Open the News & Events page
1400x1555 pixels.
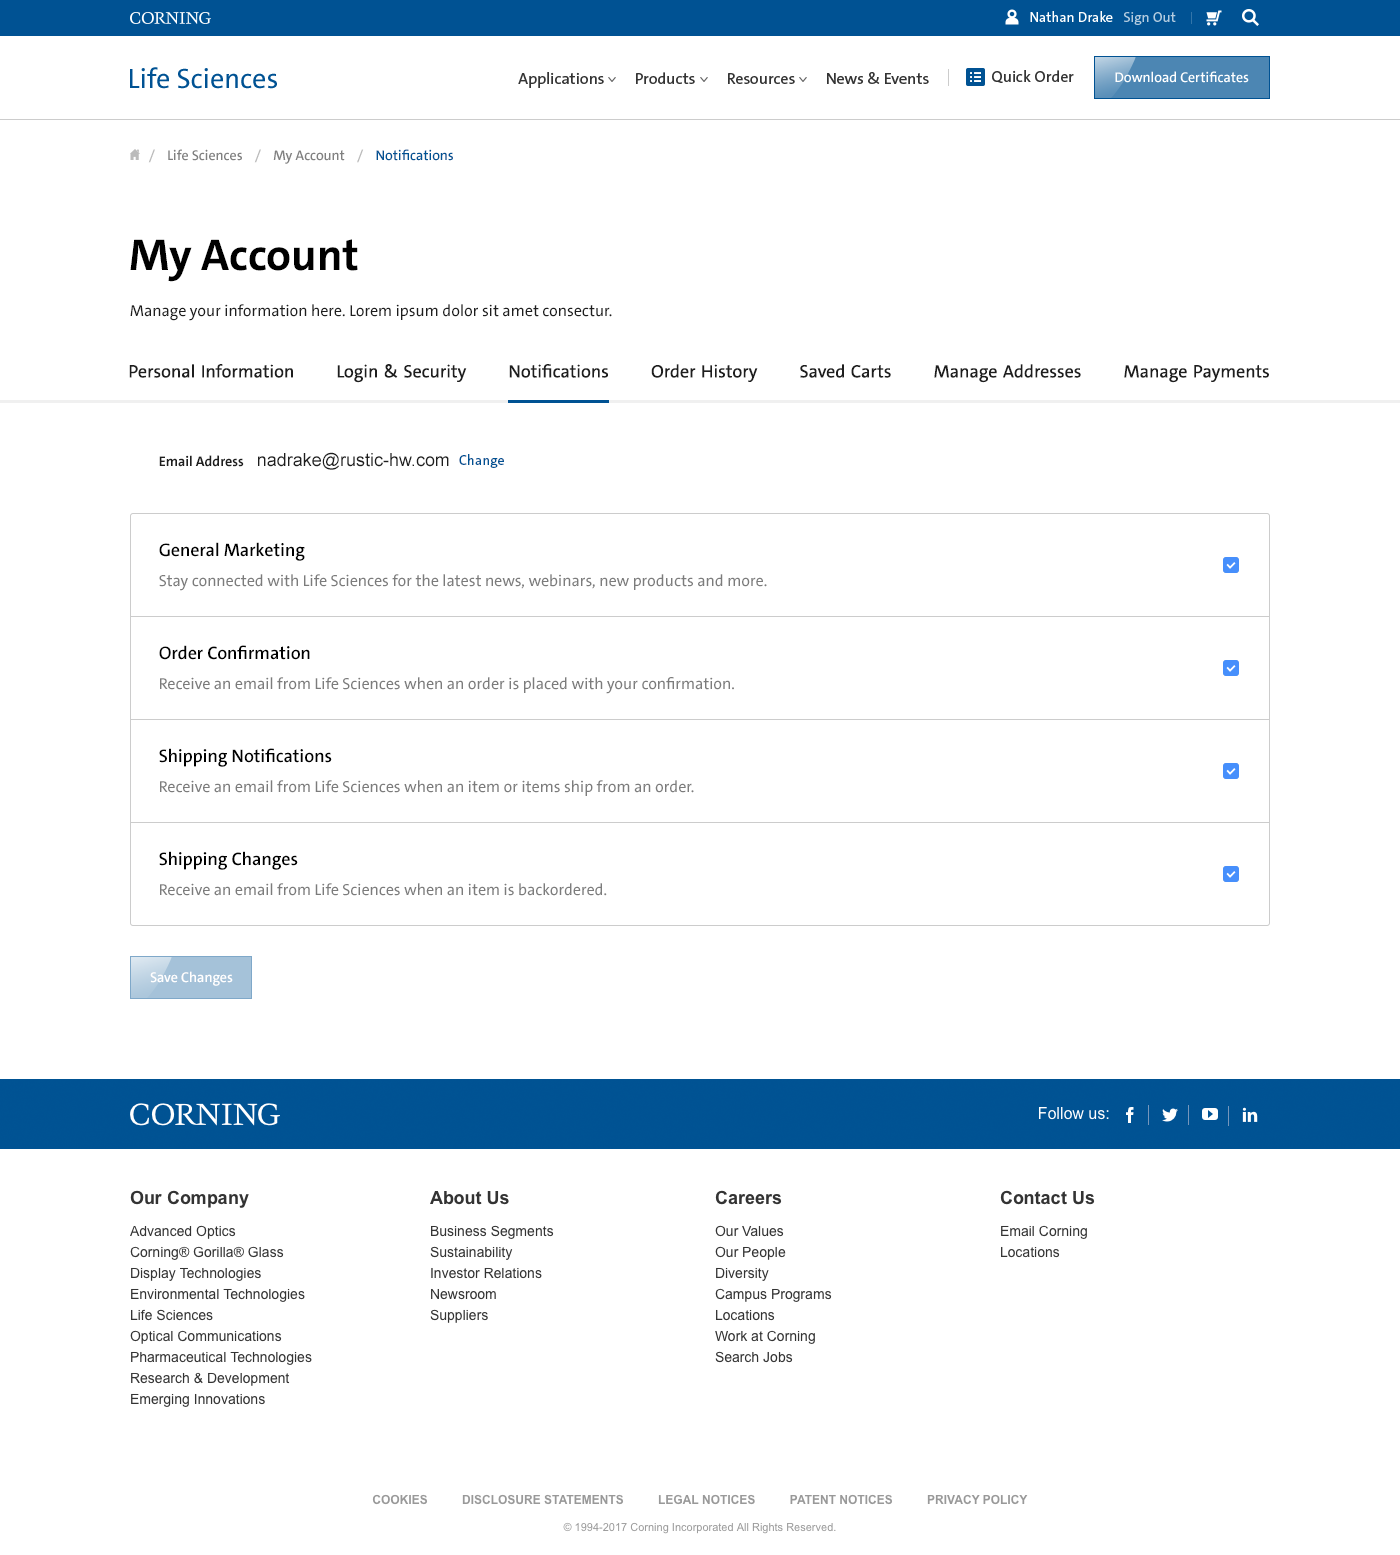877,78
